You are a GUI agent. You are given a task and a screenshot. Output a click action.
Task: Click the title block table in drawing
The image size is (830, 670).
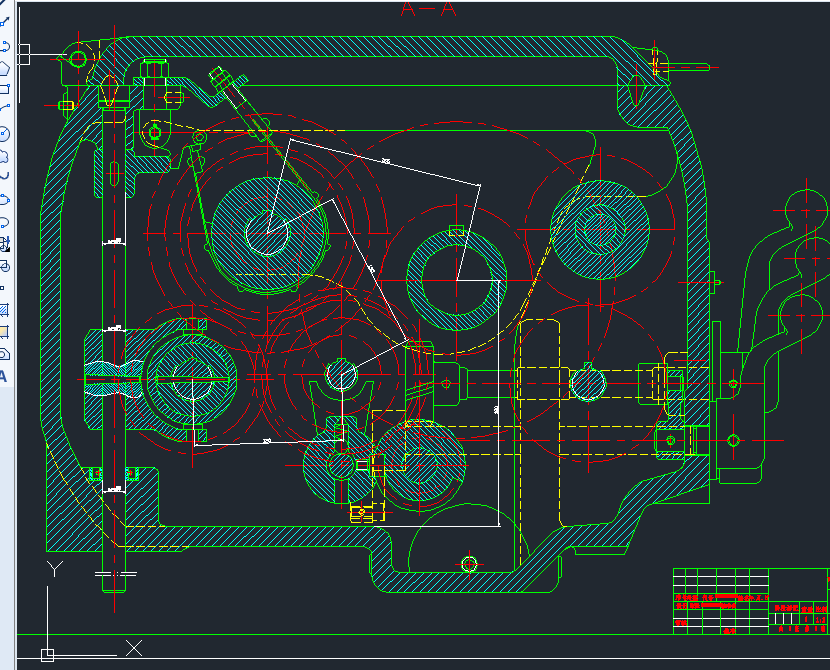coord(751,601)
